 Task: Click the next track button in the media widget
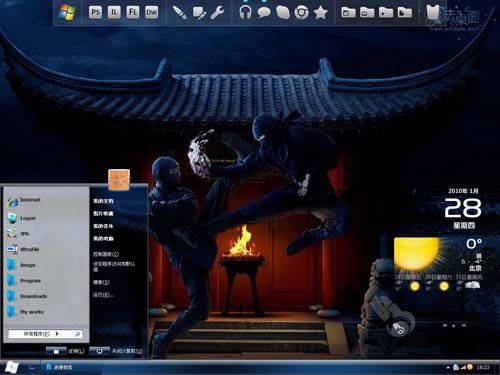(464, 325)
